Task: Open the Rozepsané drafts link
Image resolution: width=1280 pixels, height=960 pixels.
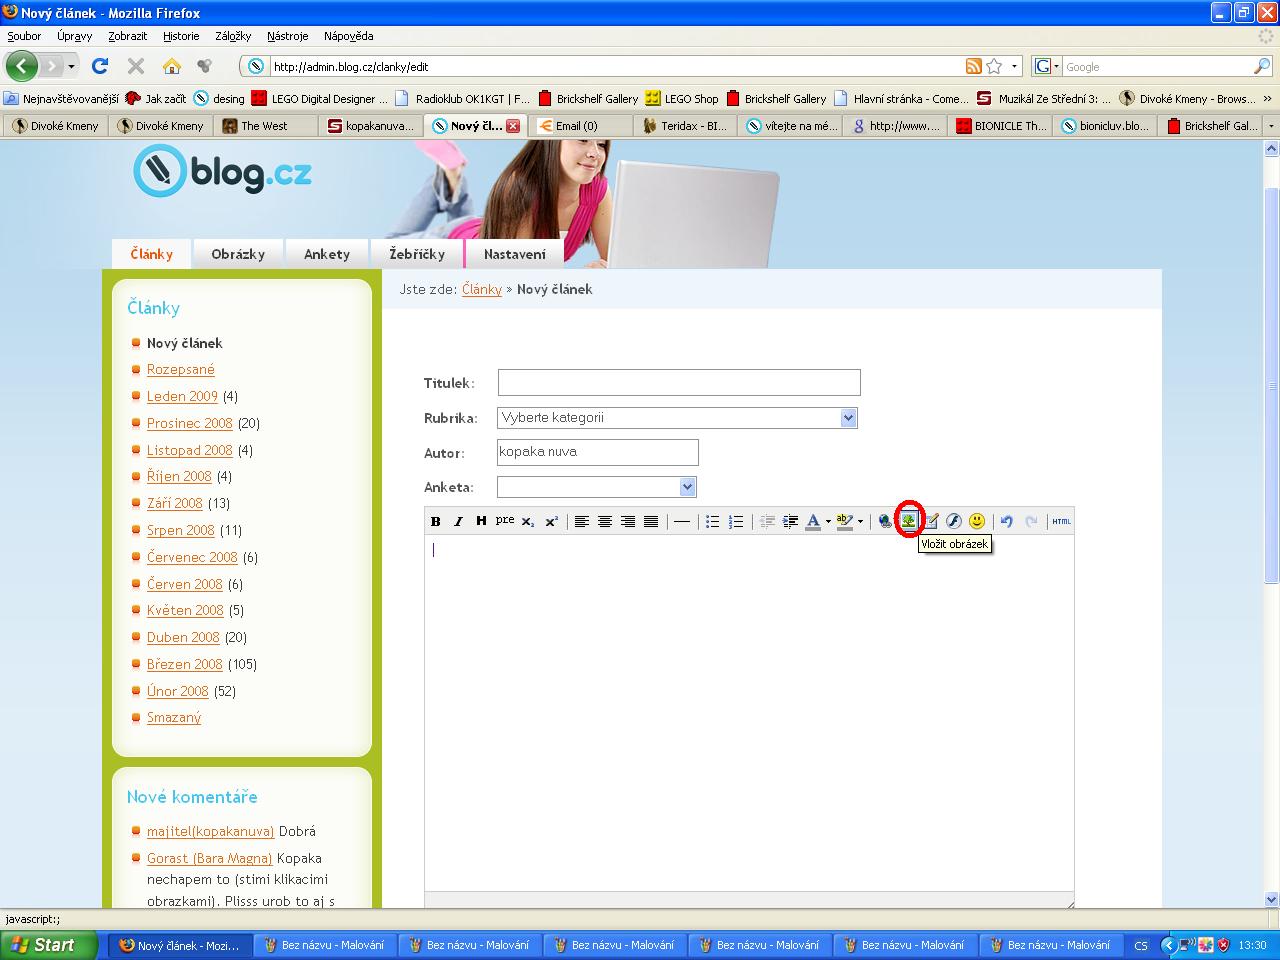Action: click(x=181, y=369)
